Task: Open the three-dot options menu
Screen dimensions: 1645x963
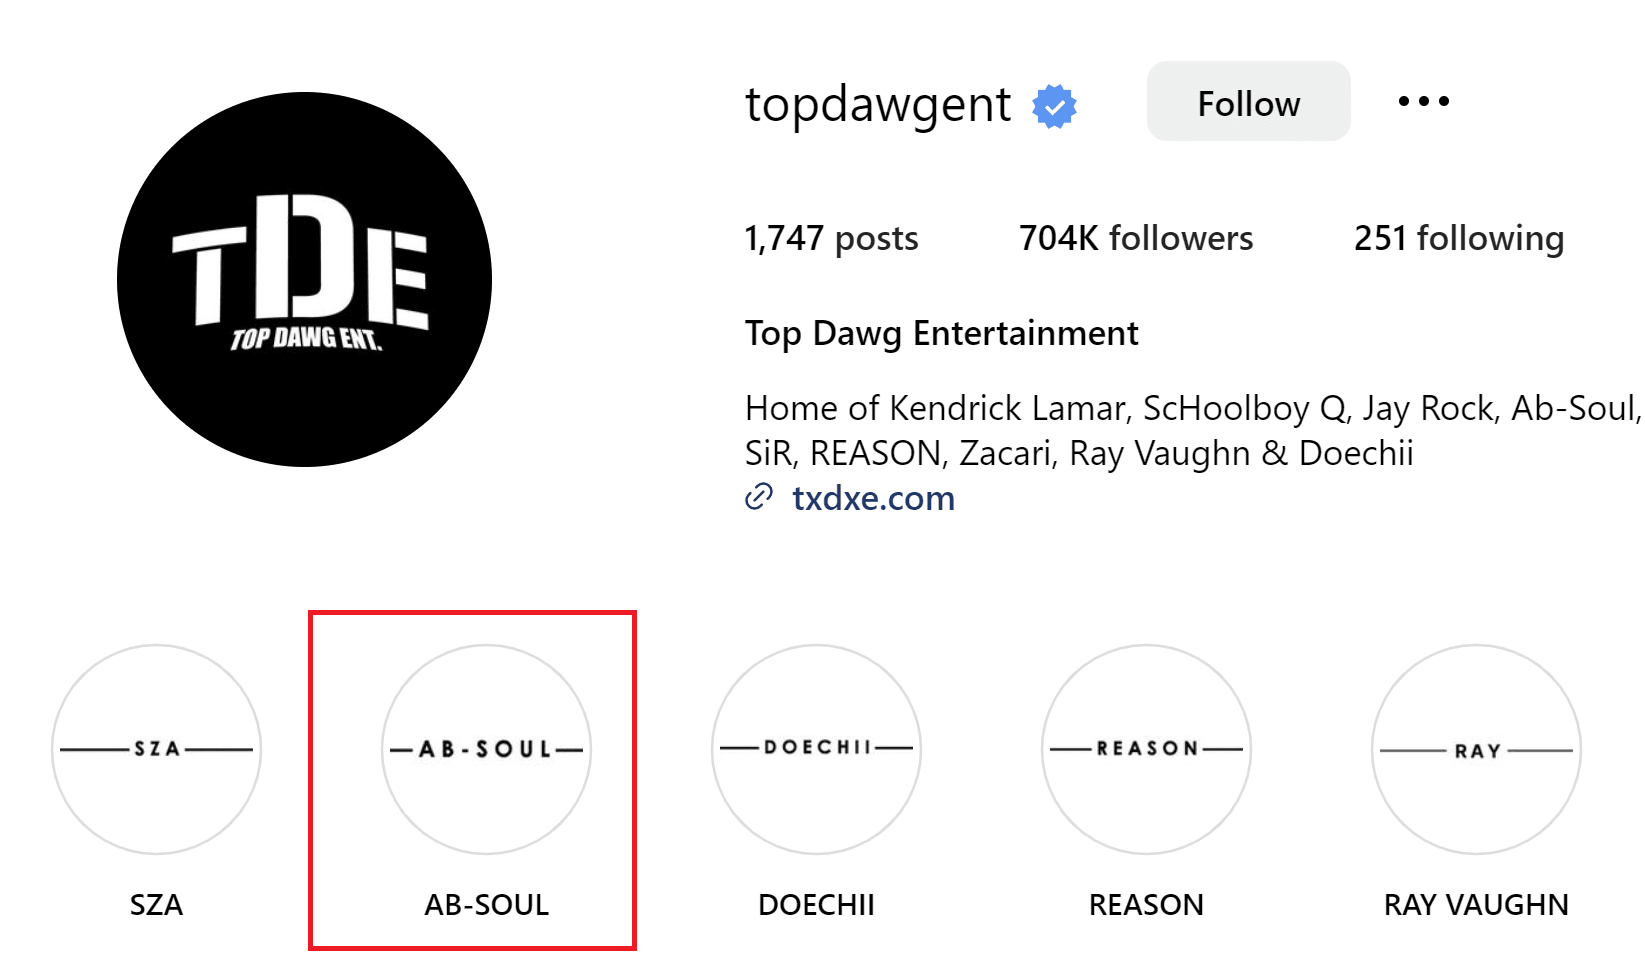Action: [1424, 101]
